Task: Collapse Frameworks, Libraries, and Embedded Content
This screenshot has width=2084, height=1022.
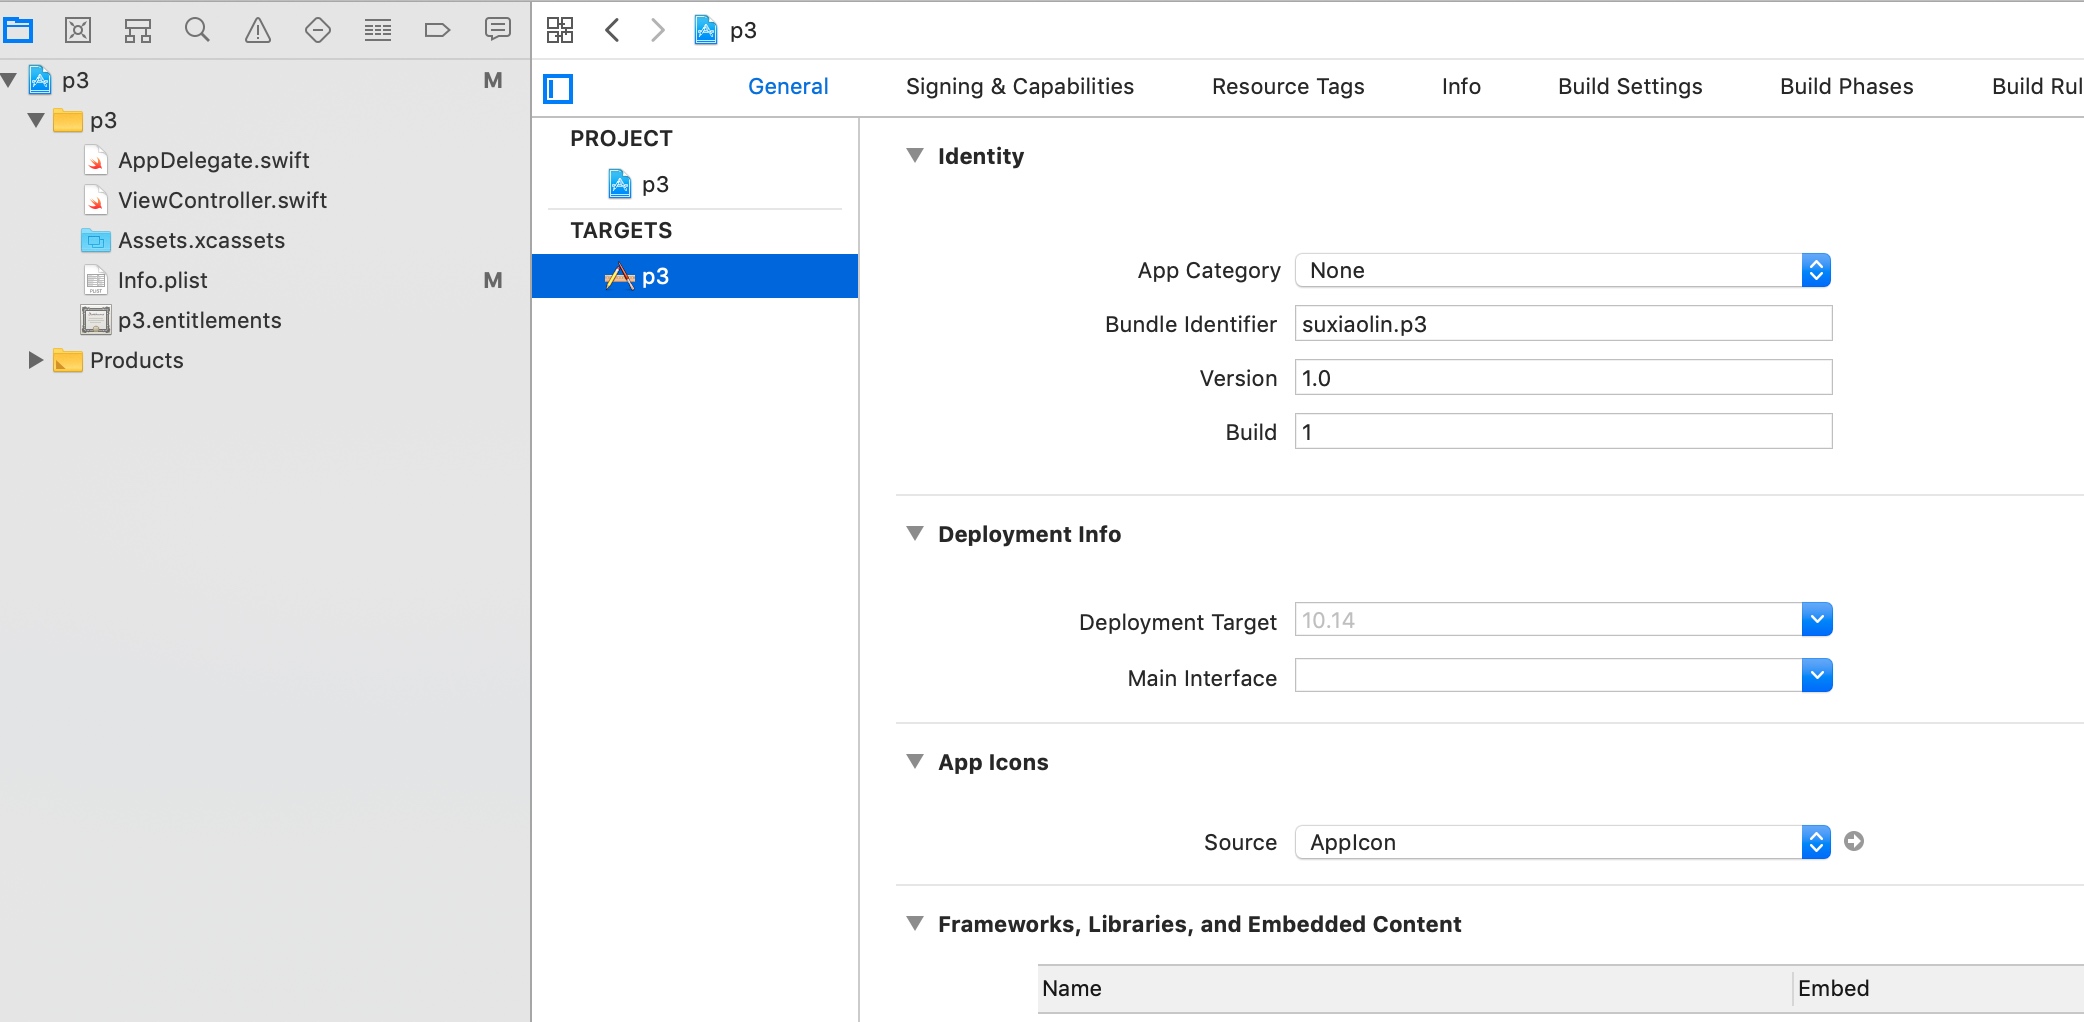Action: [914, 923]
